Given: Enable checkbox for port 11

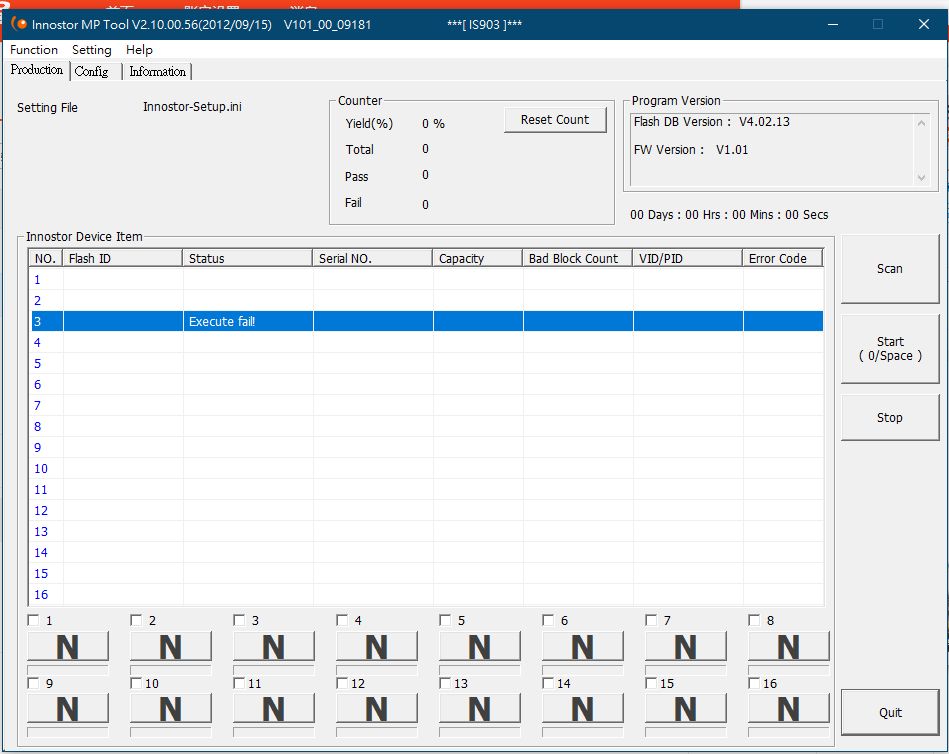Looking at the screenshot, I should point(239,683).
